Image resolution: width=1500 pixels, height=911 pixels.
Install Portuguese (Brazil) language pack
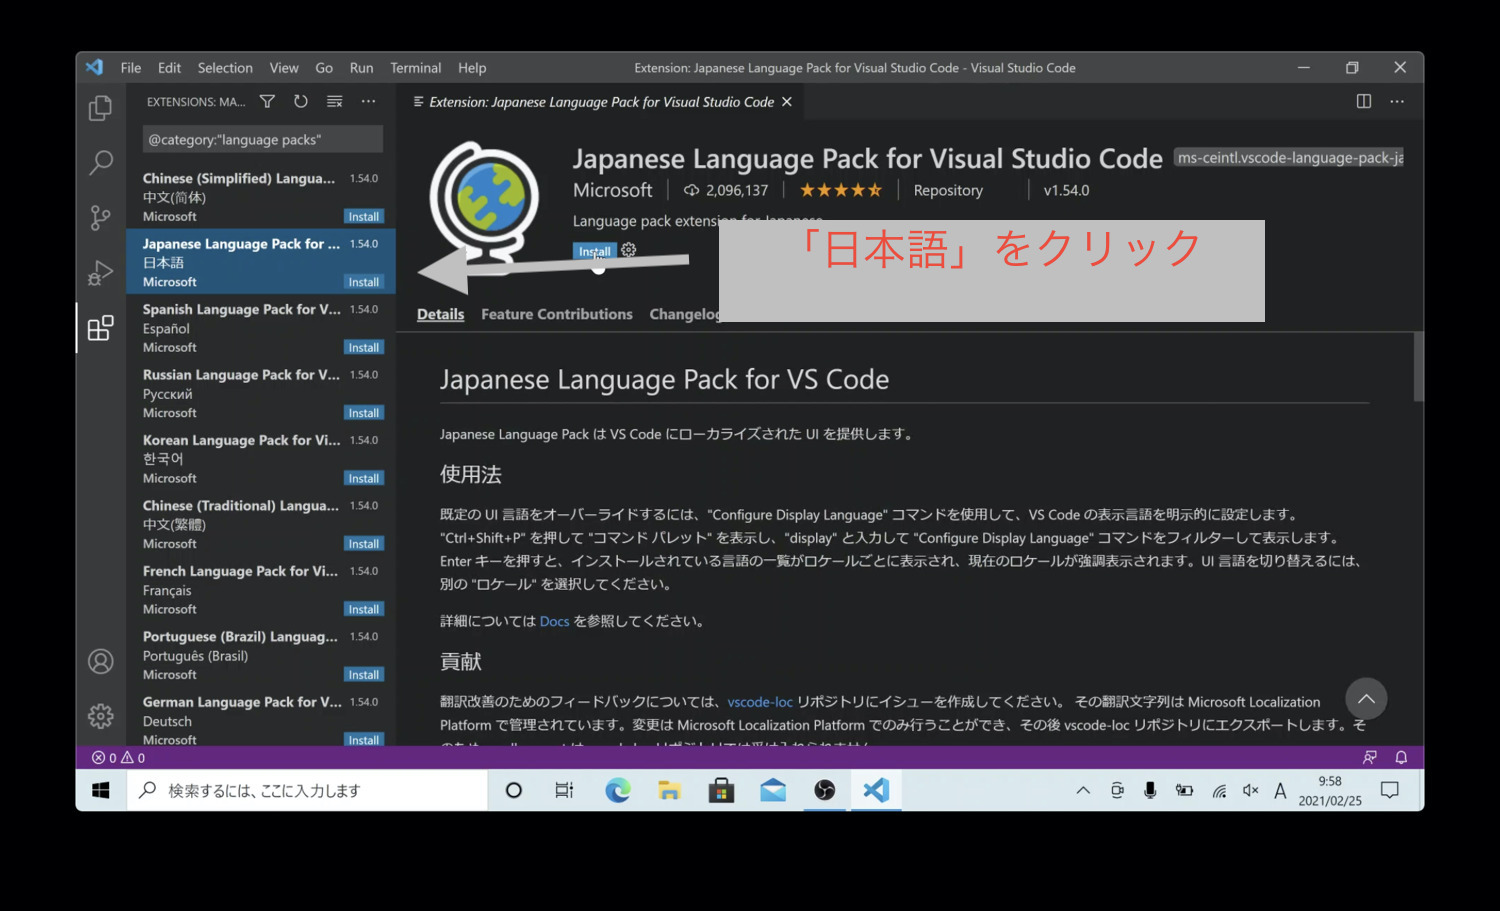pyautogui.click(x=363, y=675)
